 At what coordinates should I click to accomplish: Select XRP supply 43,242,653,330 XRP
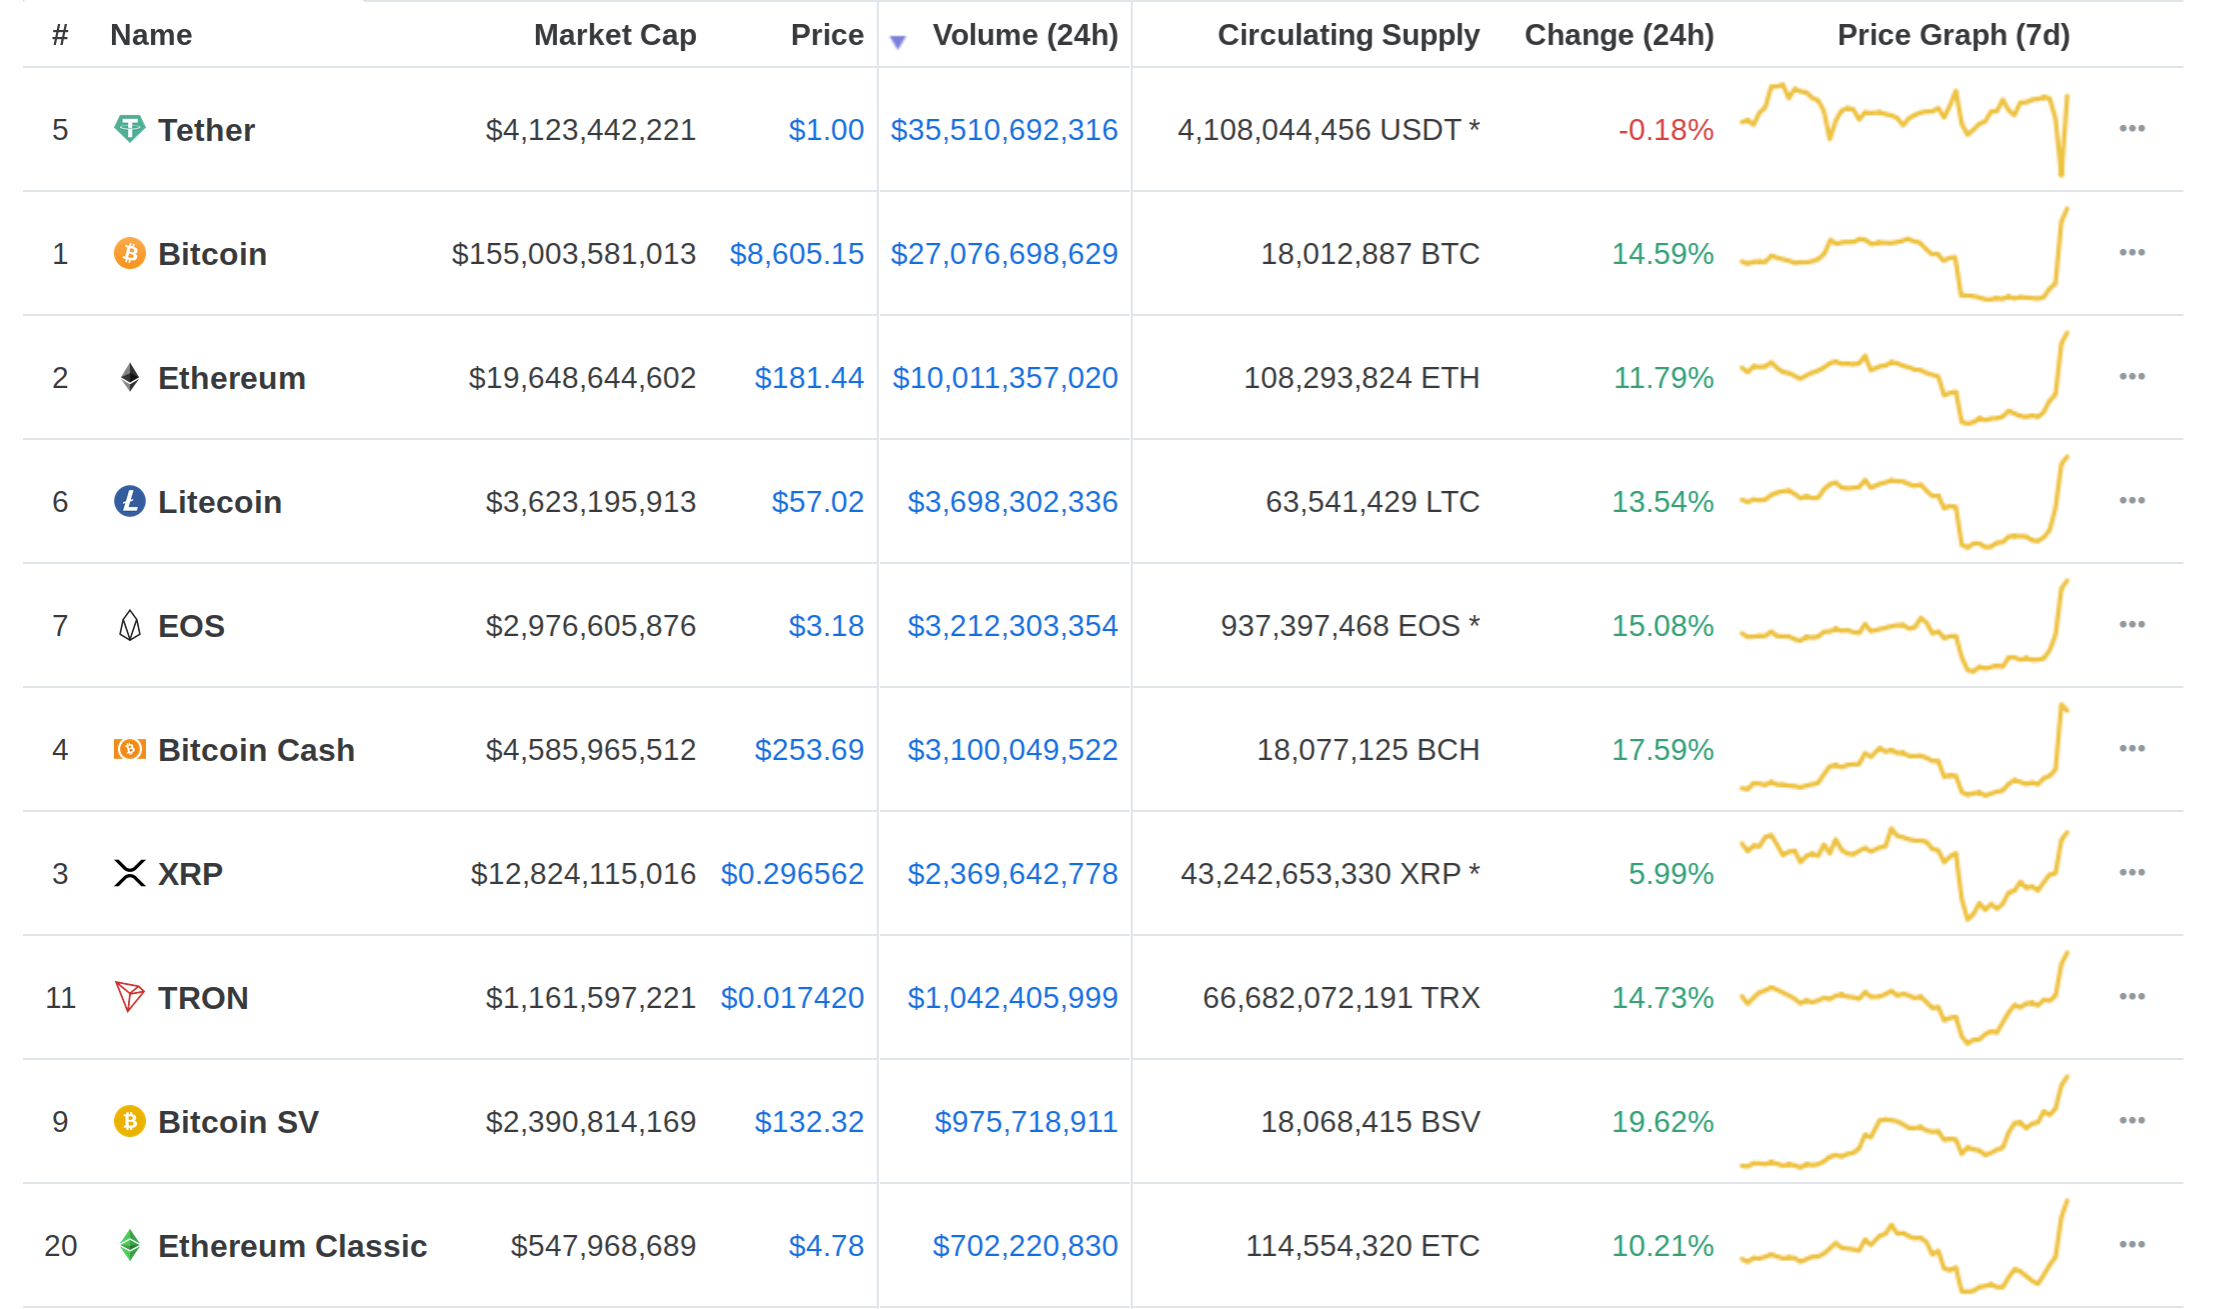click(x=1321, y=874)
